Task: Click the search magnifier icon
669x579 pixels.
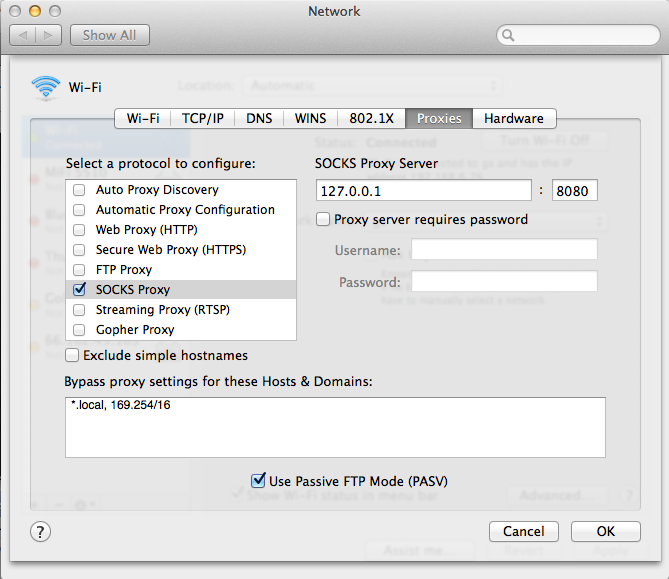Action: tap(508, 35)
